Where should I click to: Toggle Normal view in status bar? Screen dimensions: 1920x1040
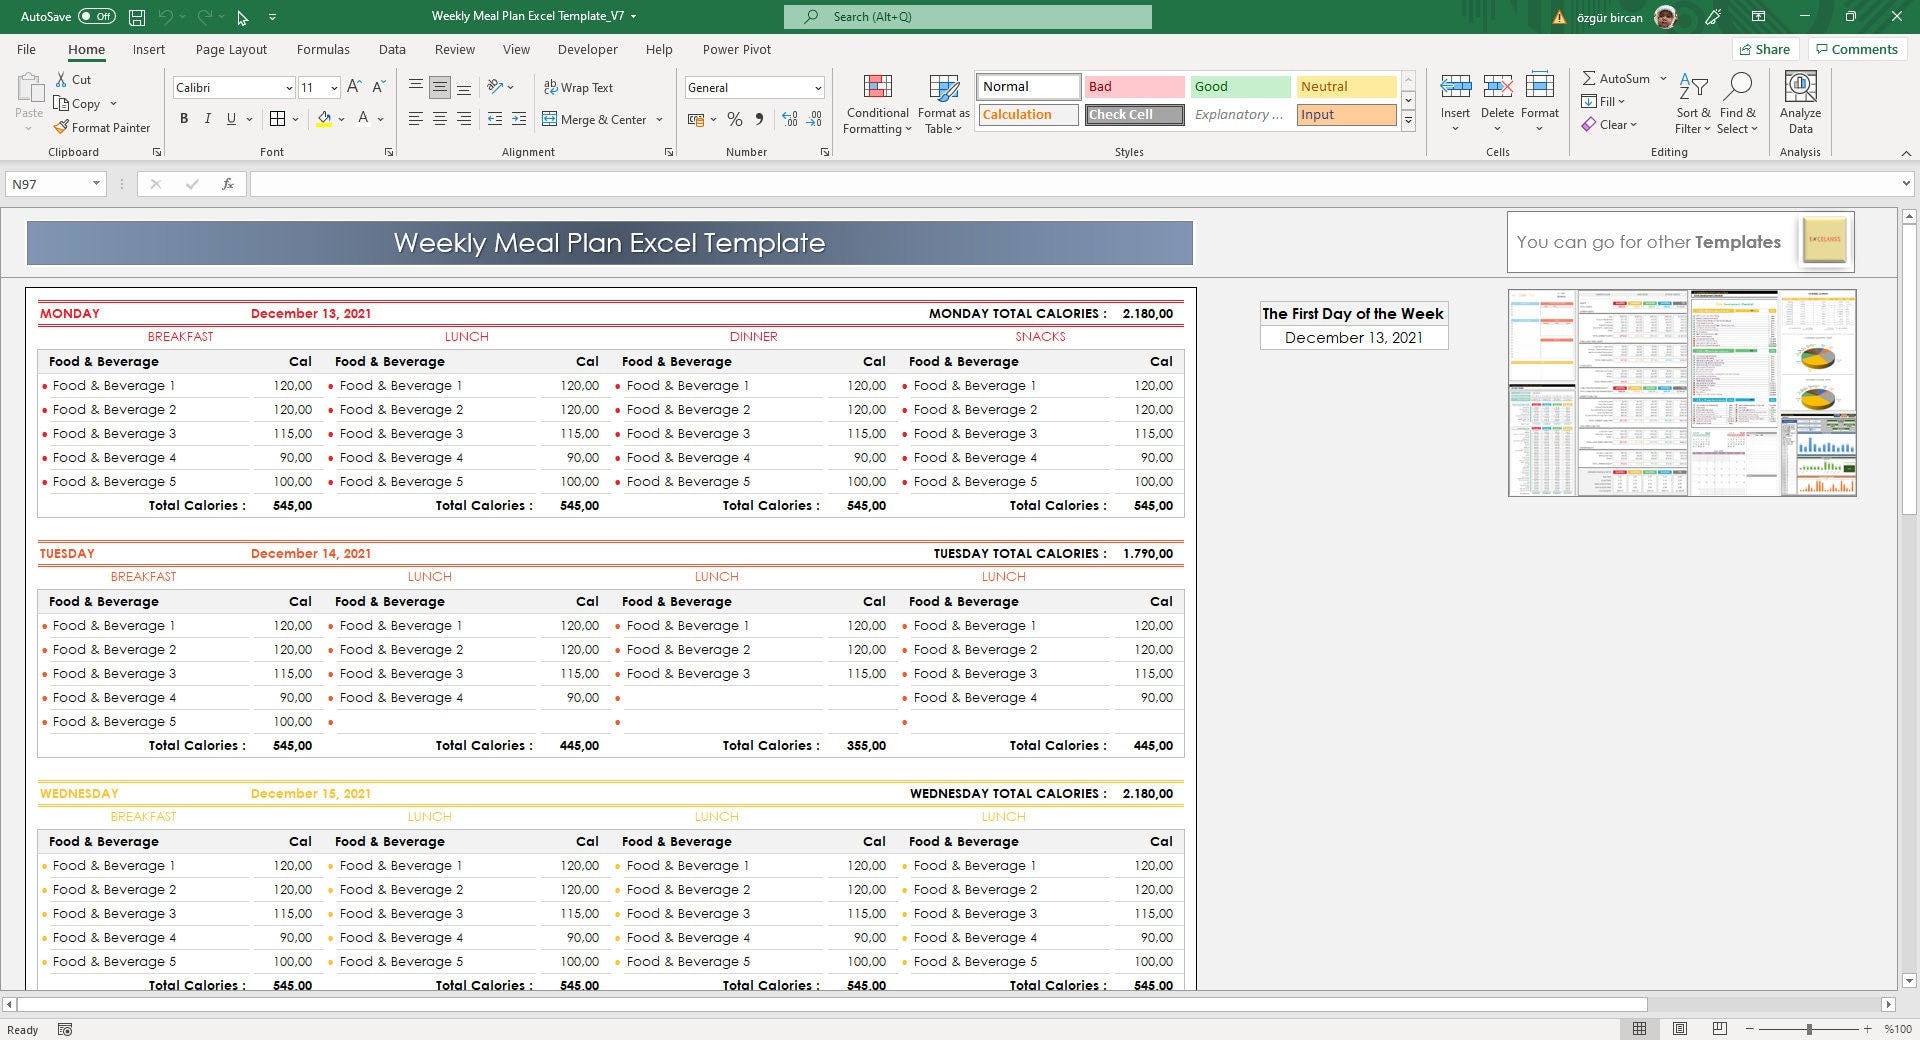pyautogui.click(x=1639, y=1029)
